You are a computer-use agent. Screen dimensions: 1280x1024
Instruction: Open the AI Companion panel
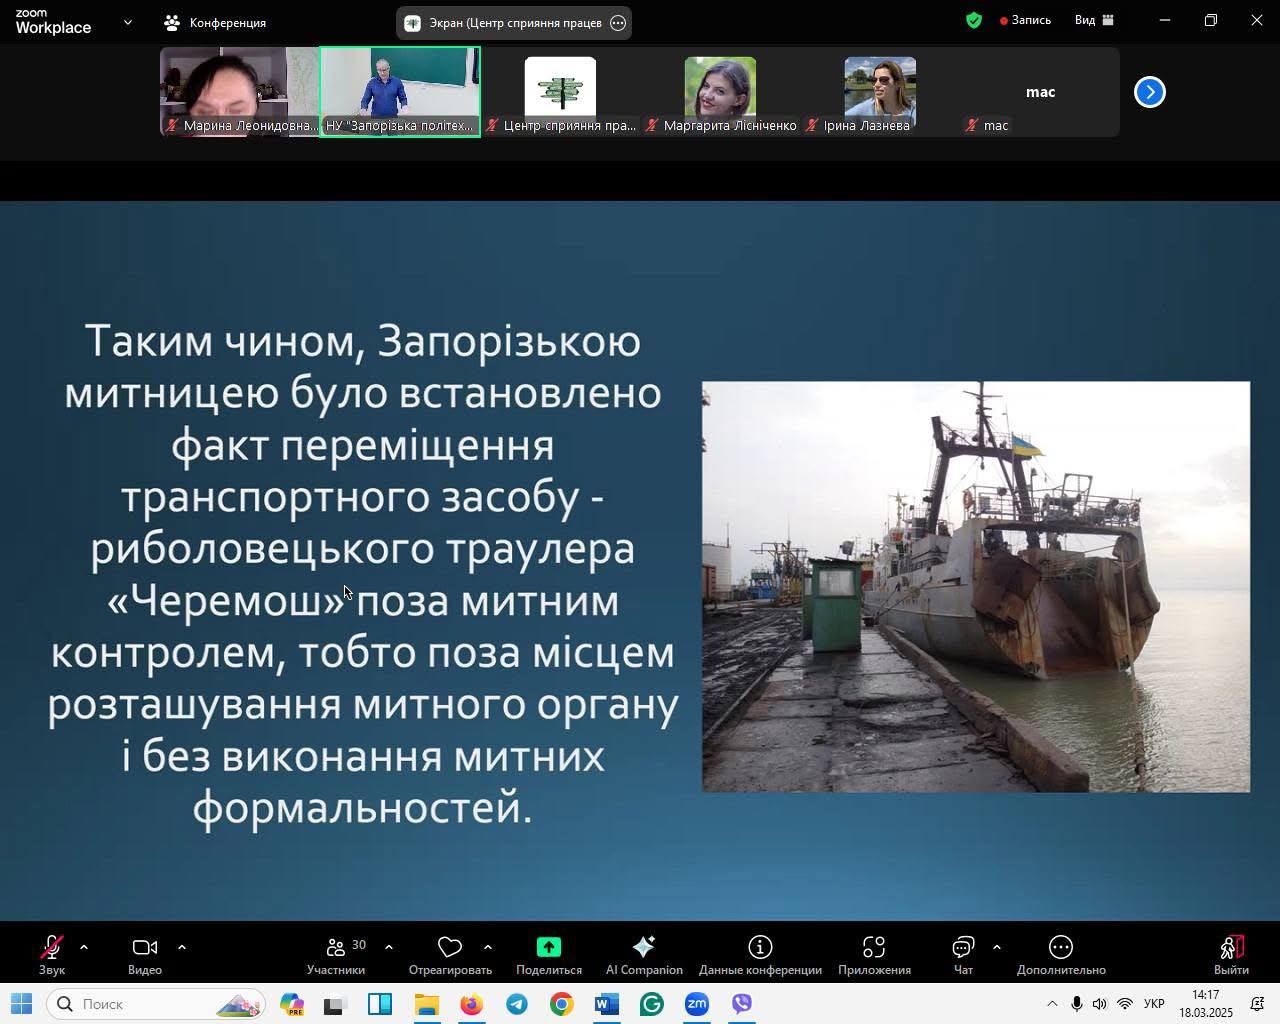point(644,955)
